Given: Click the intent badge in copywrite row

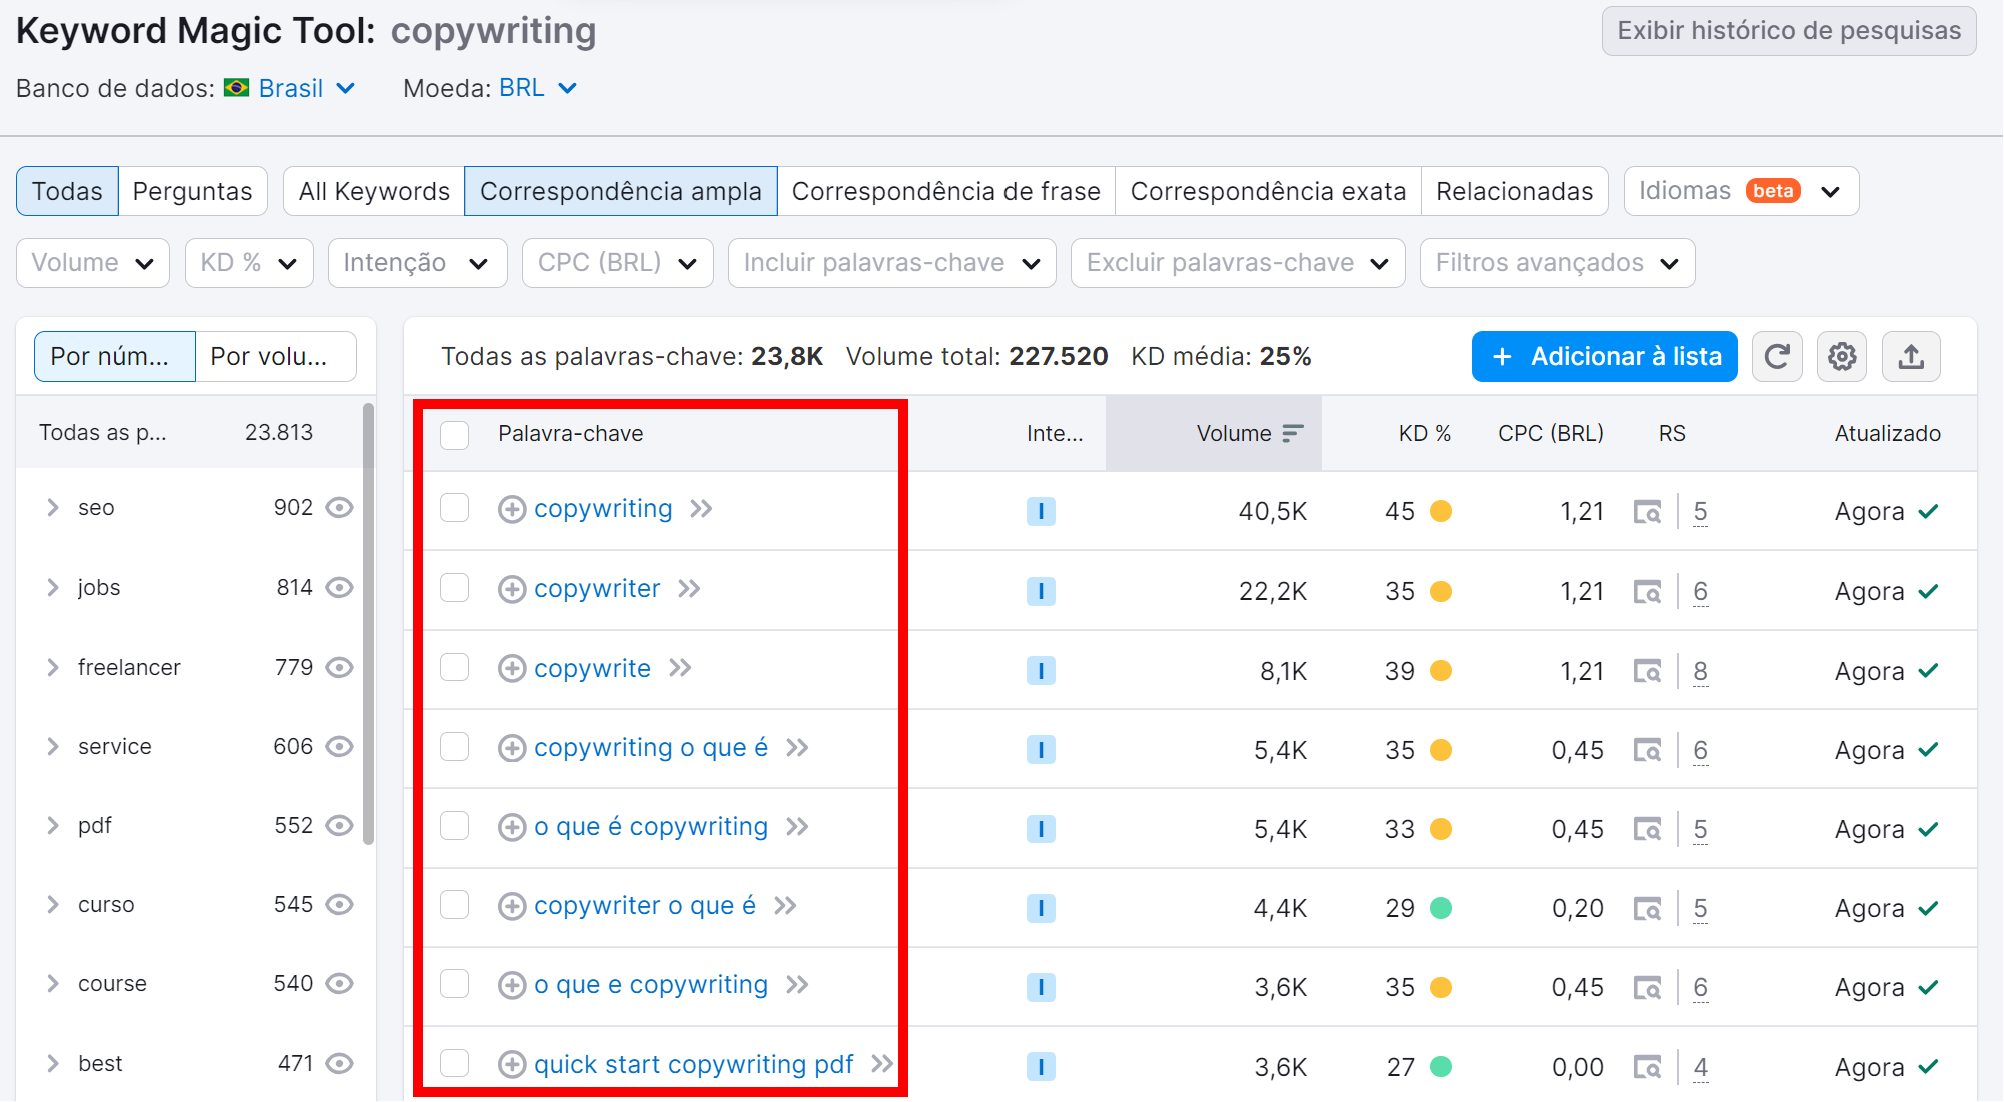Looking at the screenshot, I should [x=1041, y=671].
